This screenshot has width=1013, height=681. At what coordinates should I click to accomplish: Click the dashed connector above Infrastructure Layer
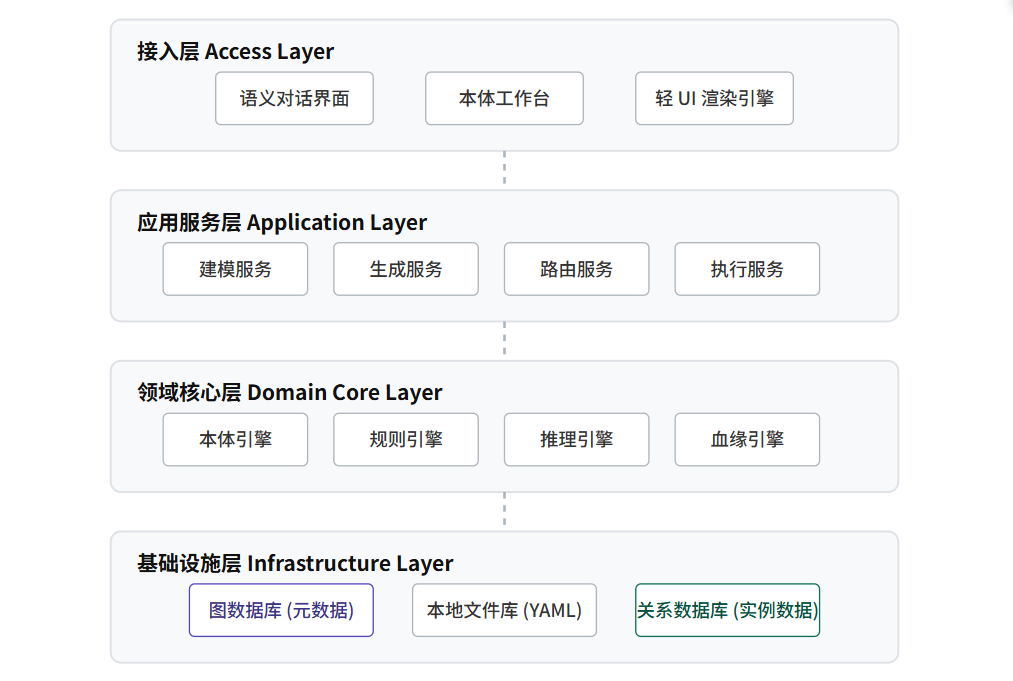coord(504,511)
